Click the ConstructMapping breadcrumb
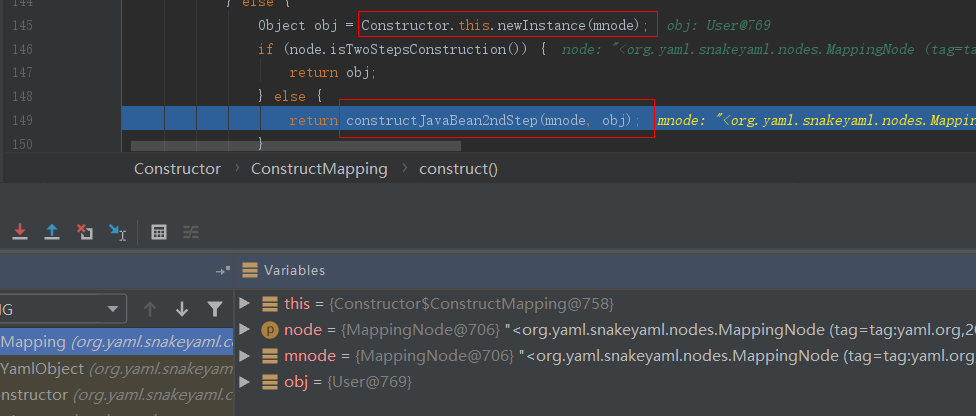 coord(318,169)
